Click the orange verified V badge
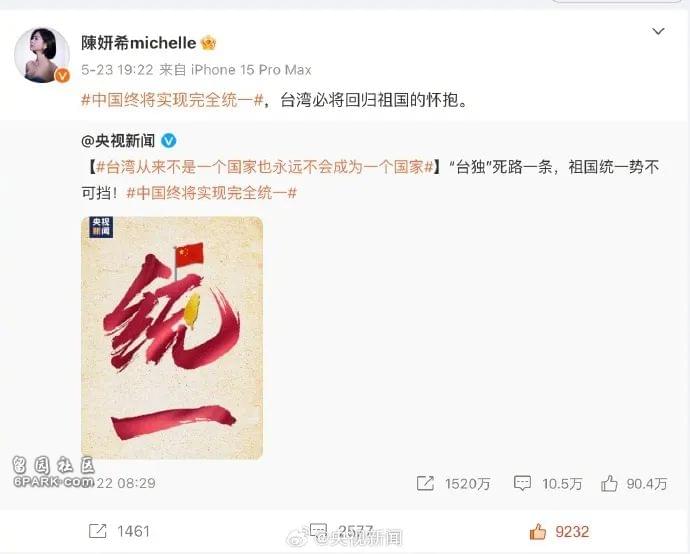Image resolution: width=690 pixels, height=554 pixels. pos(62,76)
